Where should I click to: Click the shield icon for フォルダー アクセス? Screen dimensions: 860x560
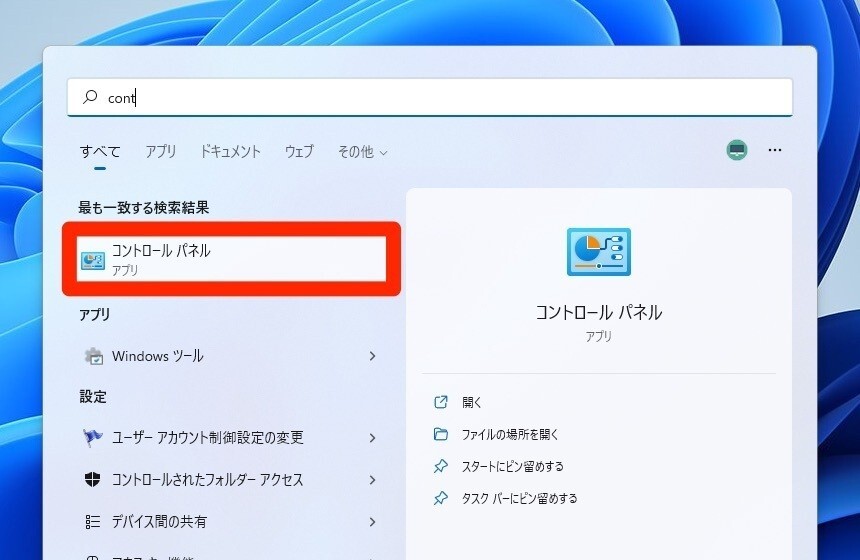[x=93, y=479]
